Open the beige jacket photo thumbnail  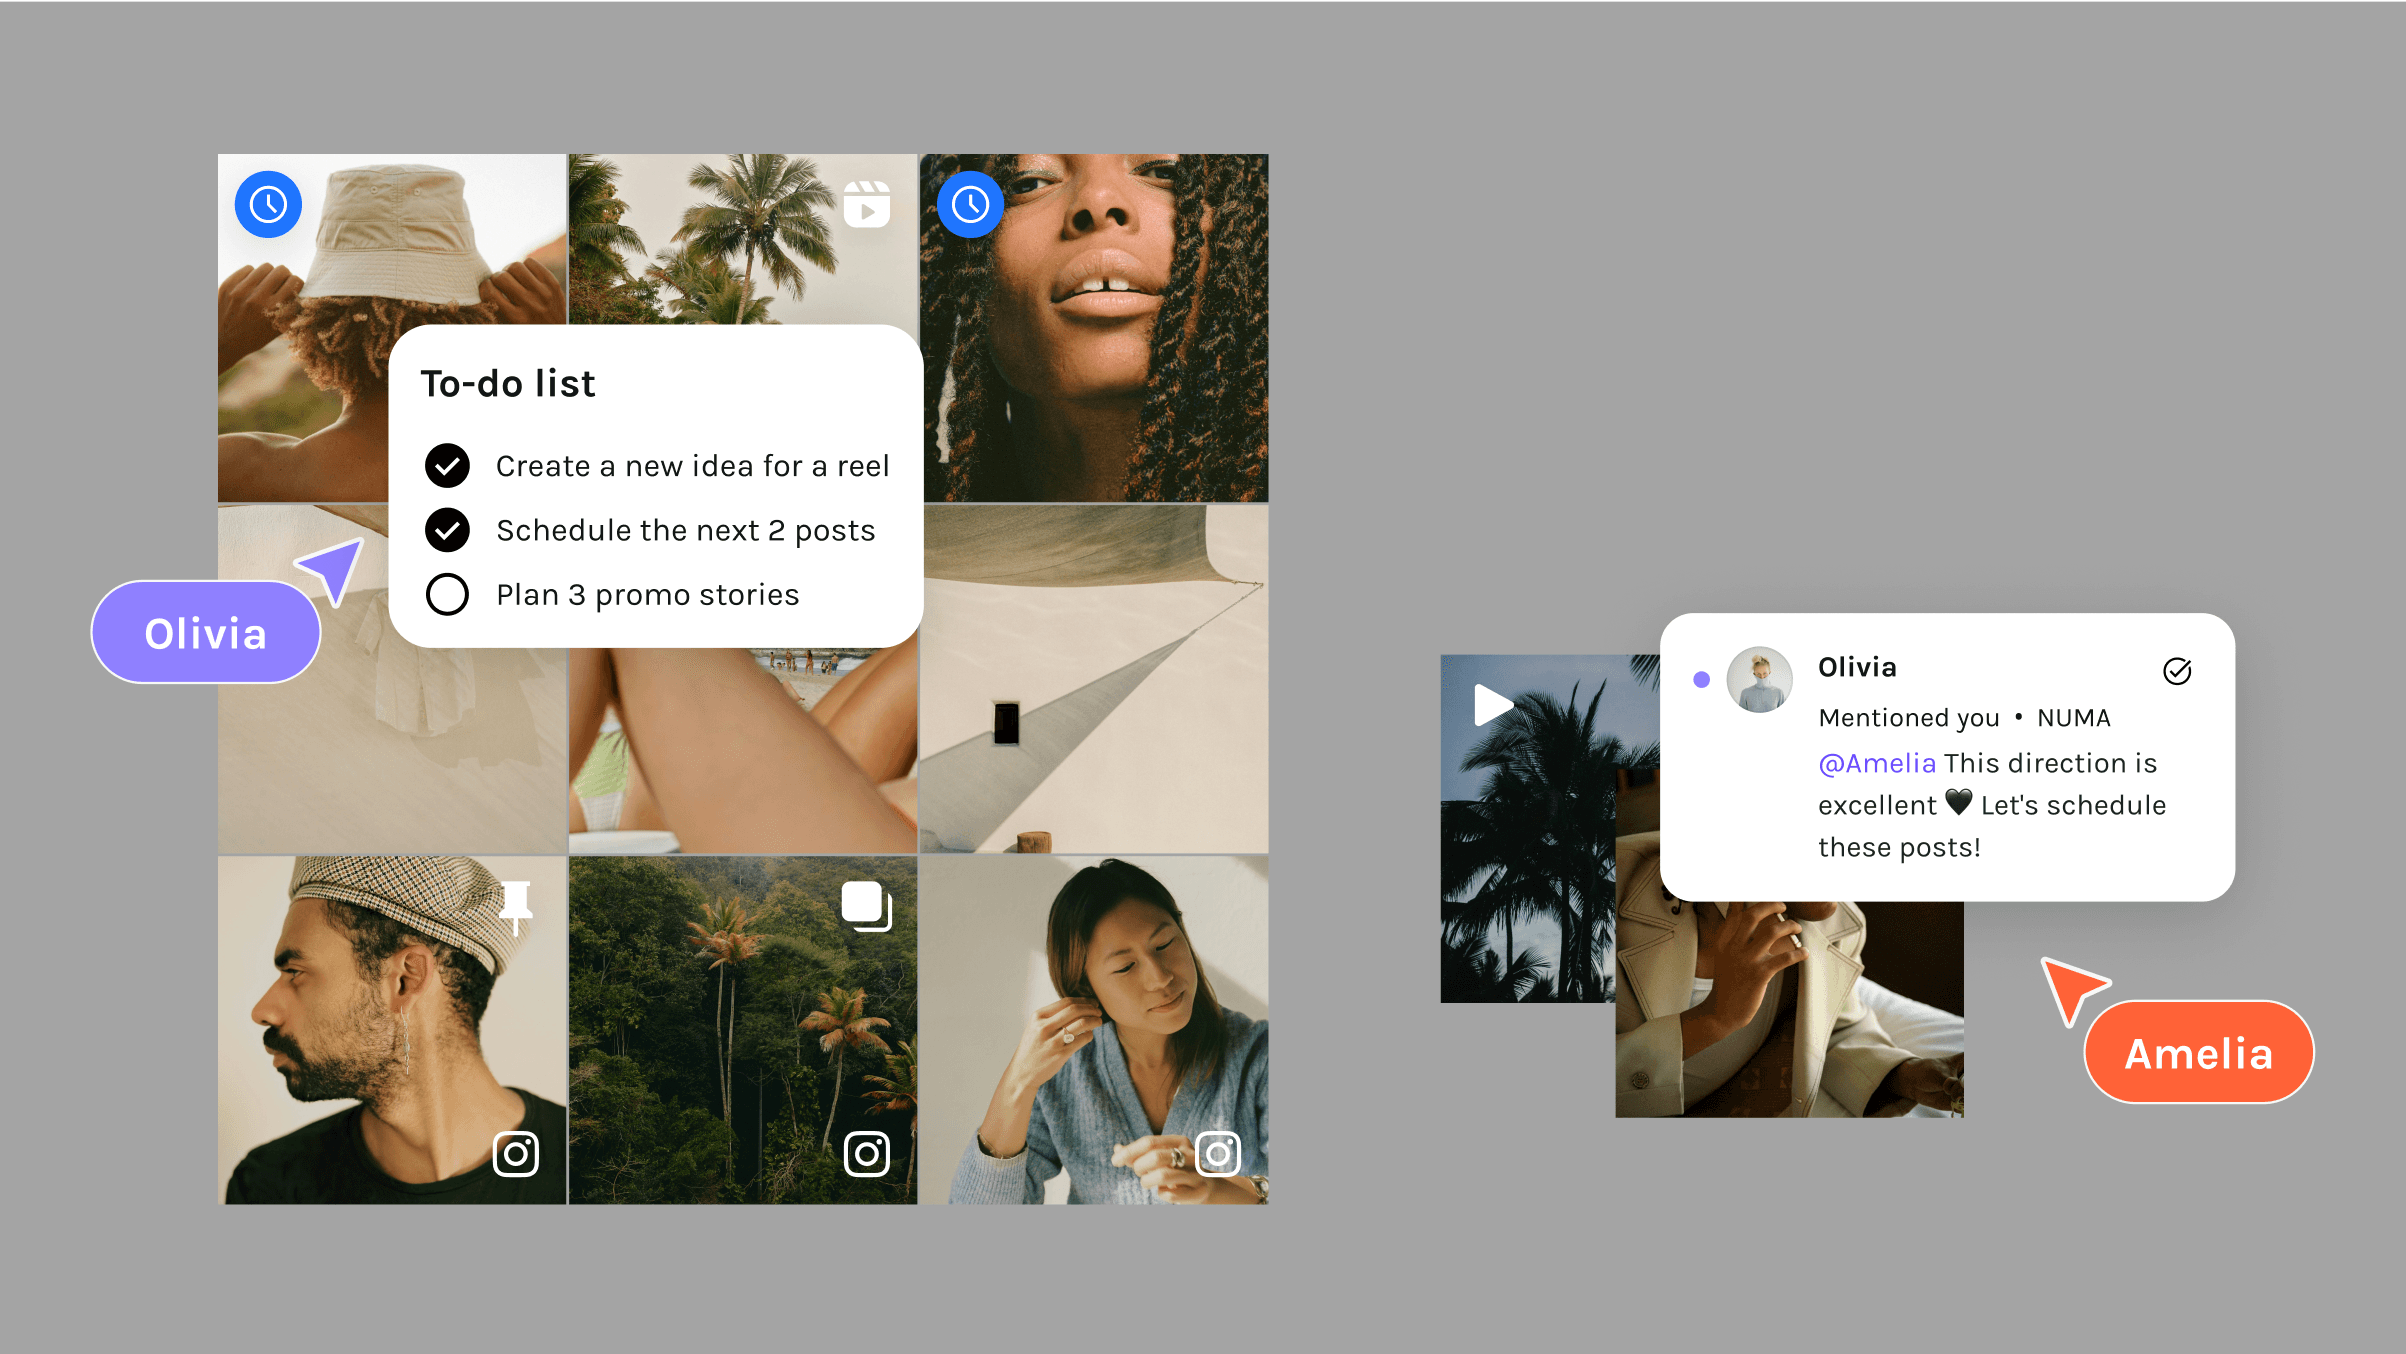click(x=1788, y=1010)
